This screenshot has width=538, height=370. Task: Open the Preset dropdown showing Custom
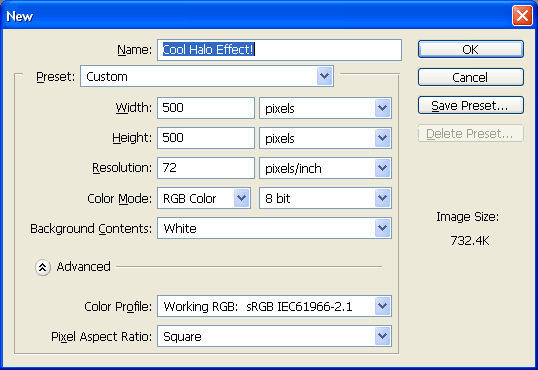point(207,76)
